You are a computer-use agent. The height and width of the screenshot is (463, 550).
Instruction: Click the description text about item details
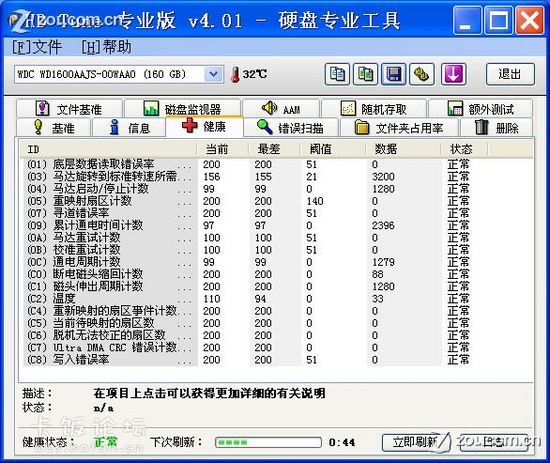tap(209, 393)
